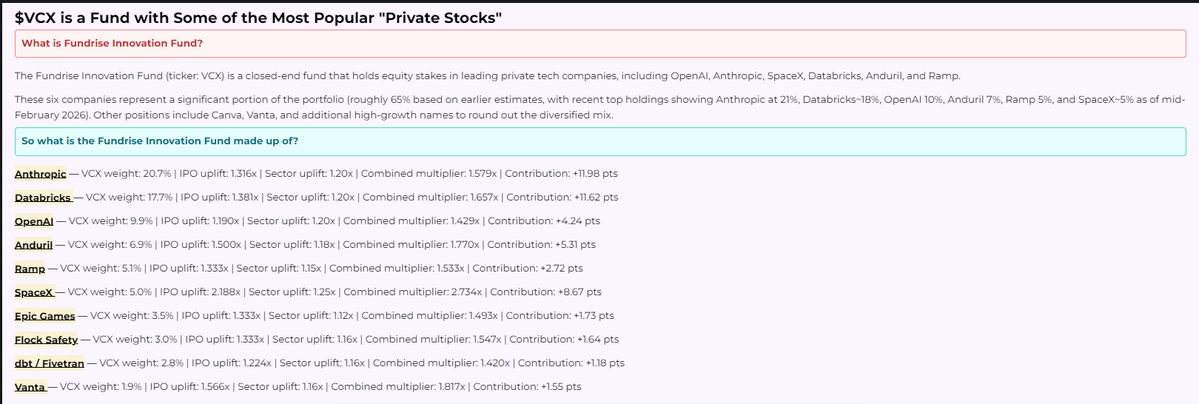
Task: Follow the Vanta link
Action: tap(30, 387)
